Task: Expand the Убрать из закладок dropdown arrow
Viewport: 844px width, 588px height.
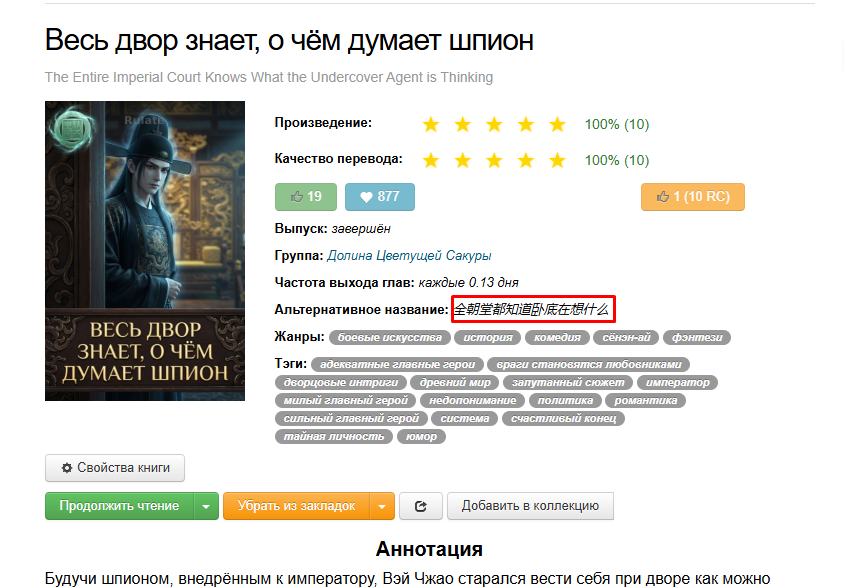Action: pos(382,506)
